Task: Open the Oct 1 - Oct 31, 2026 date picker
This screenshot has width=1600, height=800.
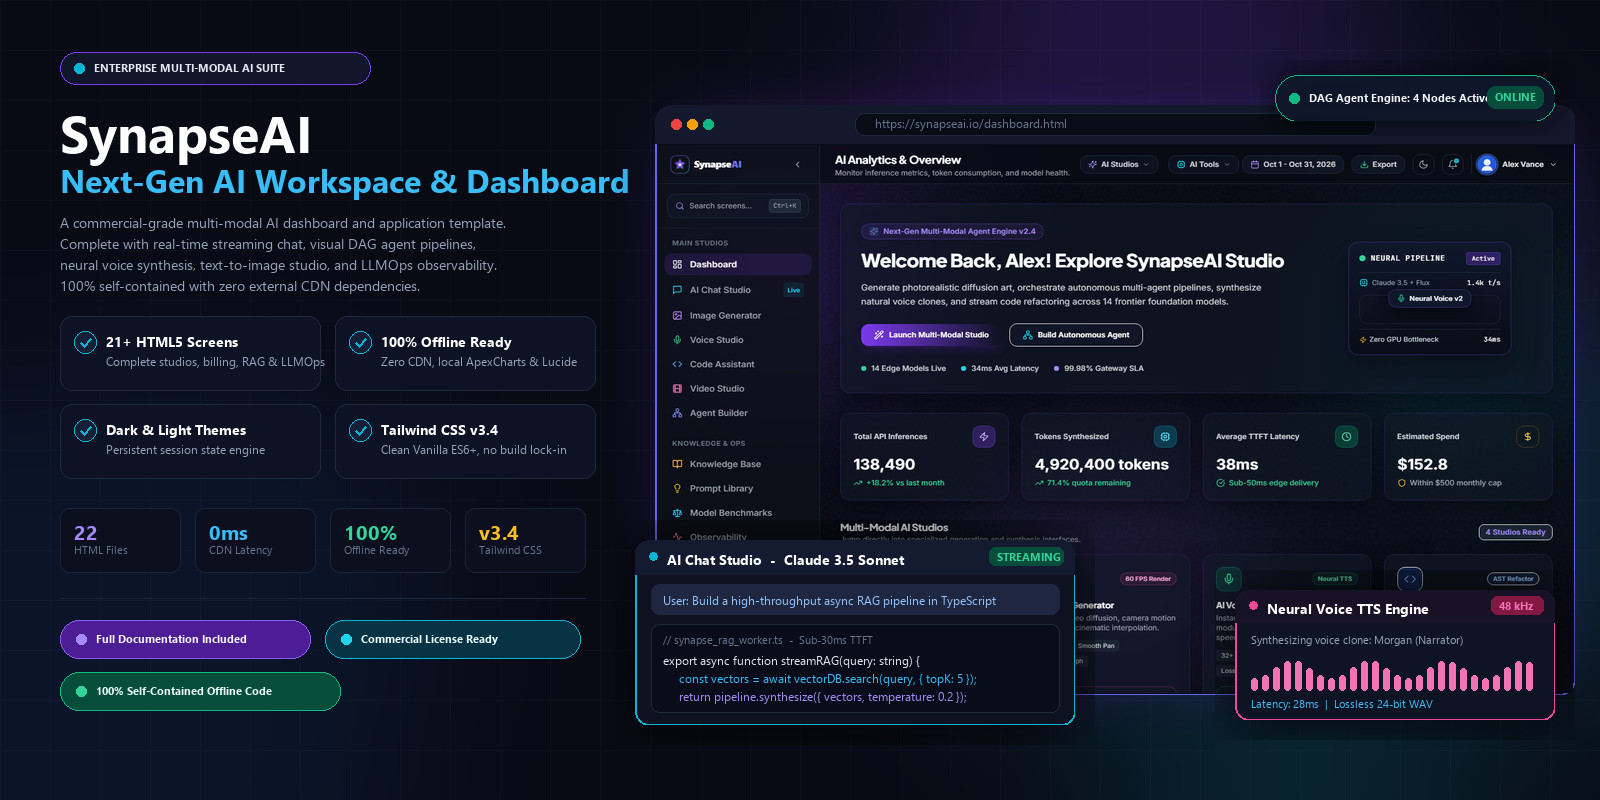Action: click(x=1293, y=164)
